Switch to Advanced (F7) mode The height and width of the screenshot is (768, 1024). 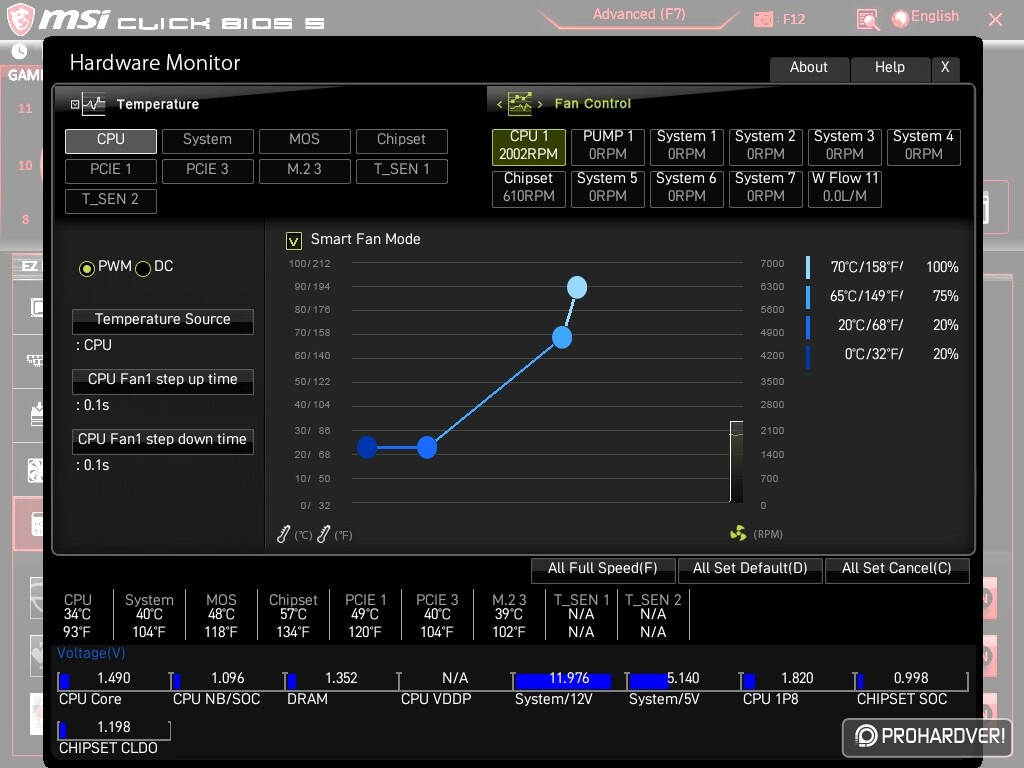coord(639,15)
